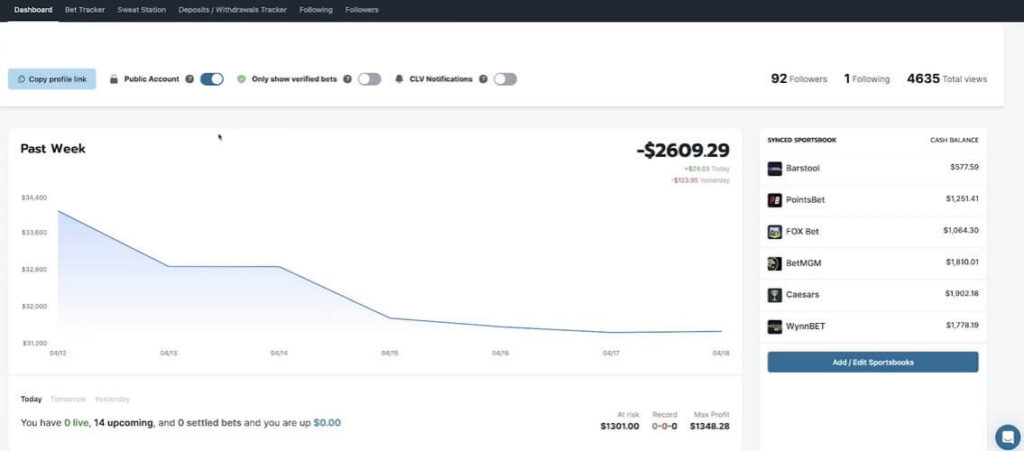Open the Bet Tracker tab
The height and width of the screenshot is (451, 1024).
click(x=85, y=10)
